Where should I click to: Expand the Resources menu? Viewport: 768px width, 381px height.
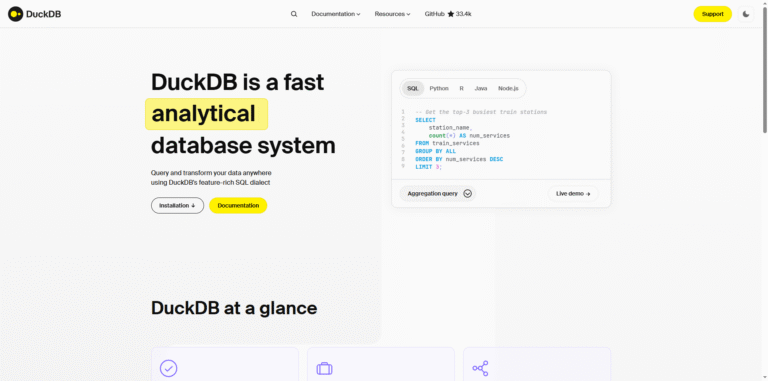(x=392, y=14)
